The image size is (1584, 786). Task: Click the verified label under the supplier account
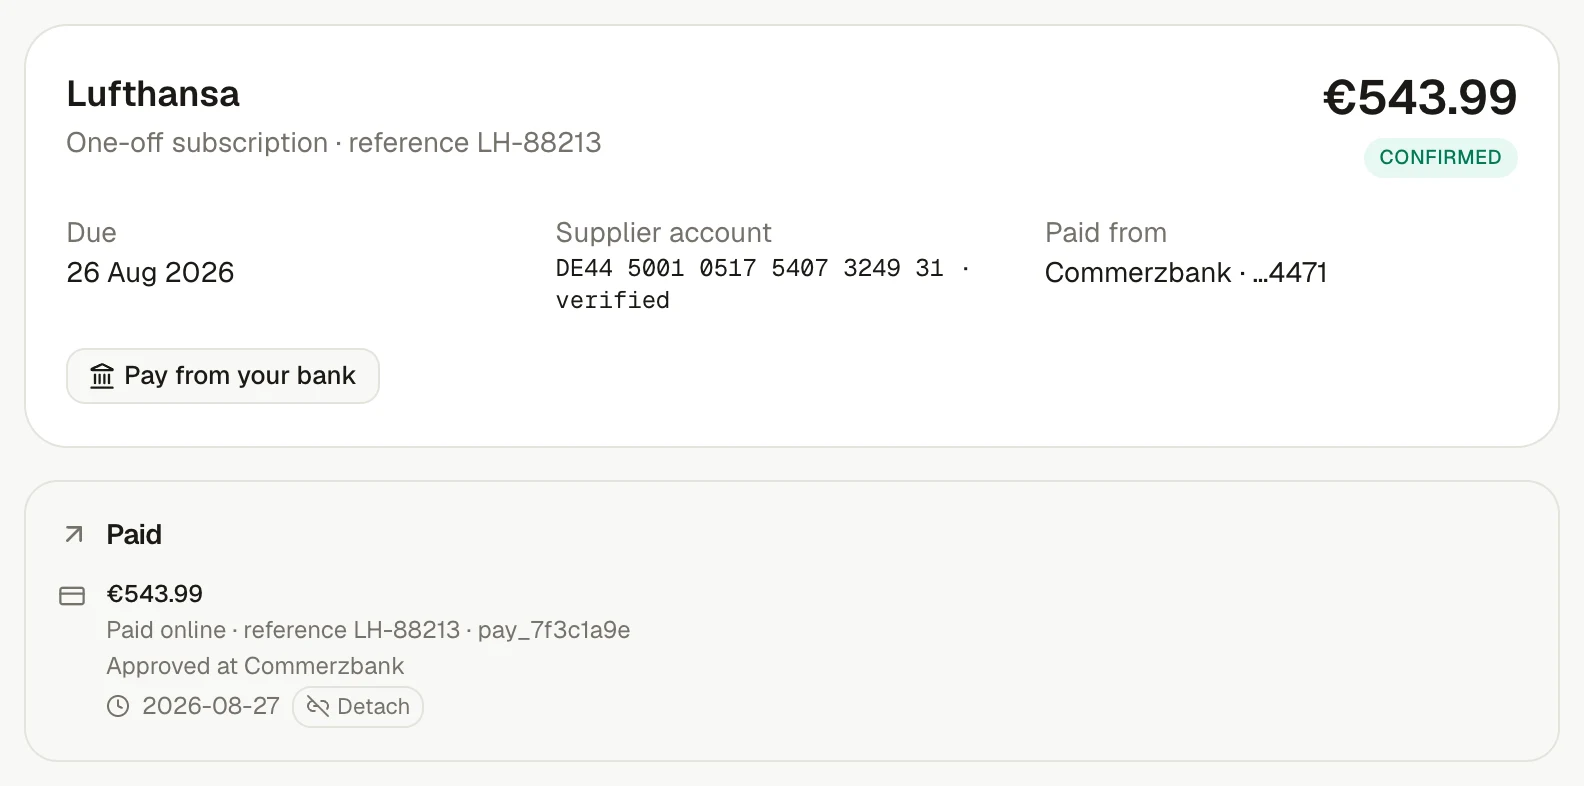(613, 300)
